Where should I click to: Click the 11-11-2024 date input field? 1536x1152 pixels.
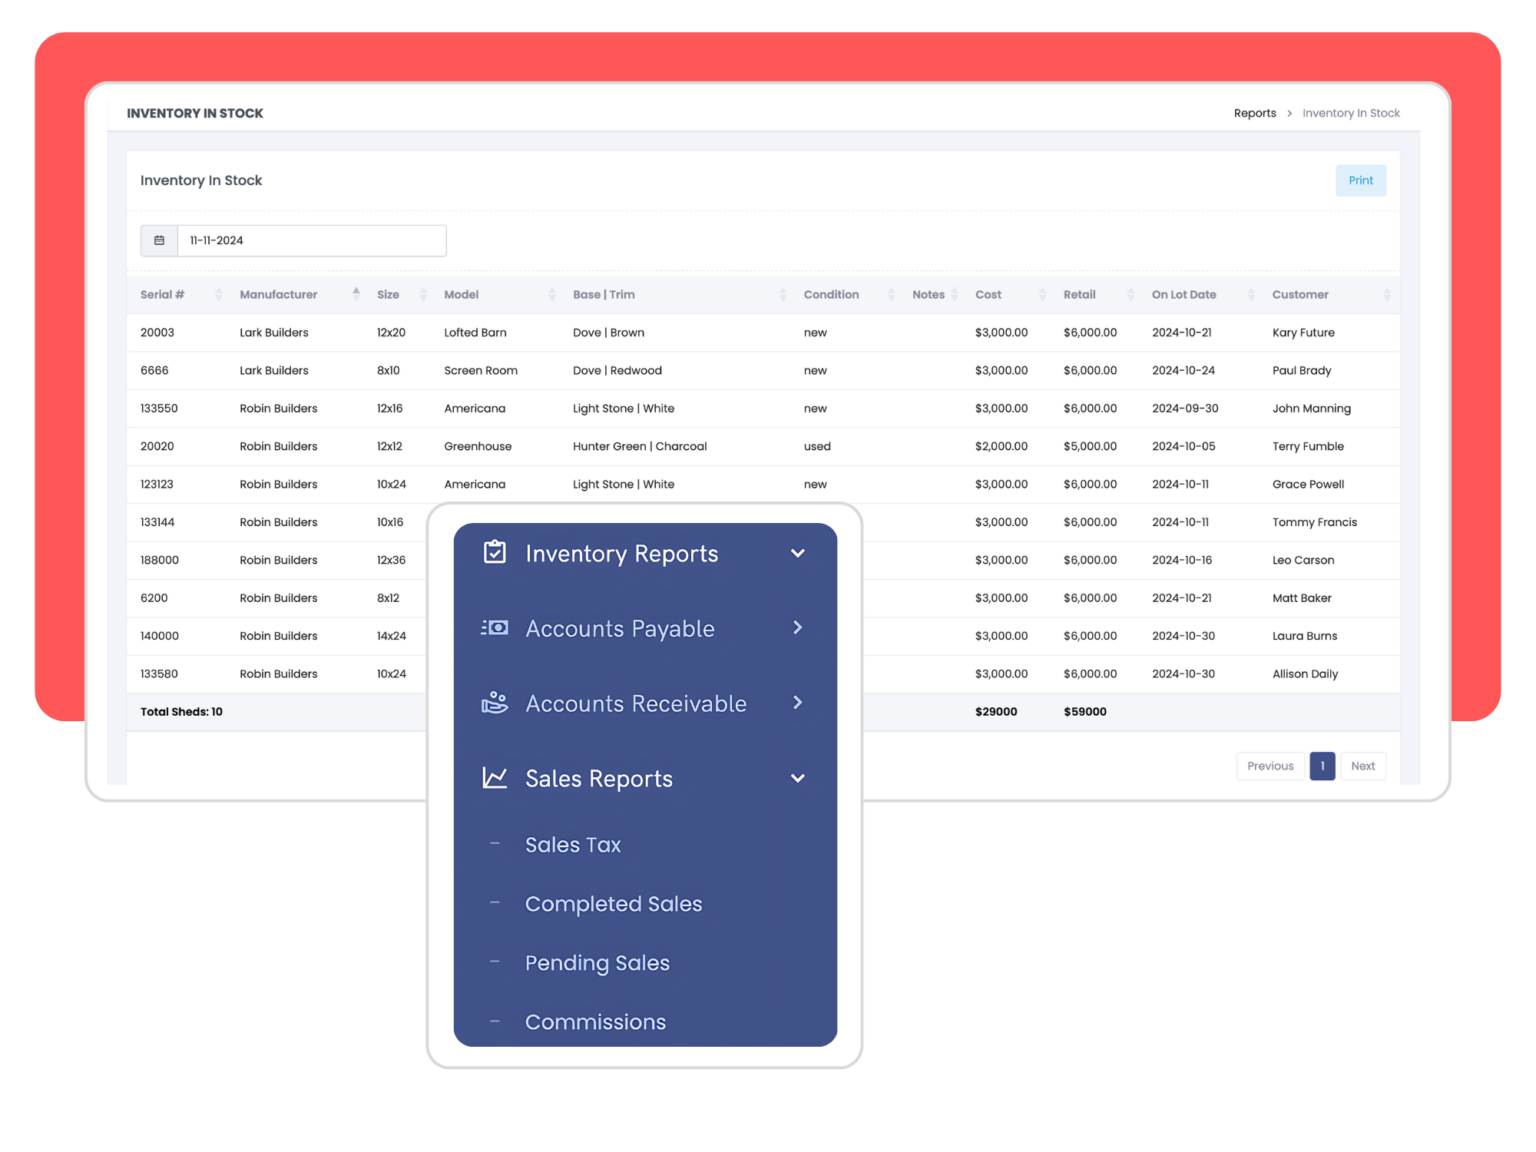pyautogui.click(x=311, y=241)
